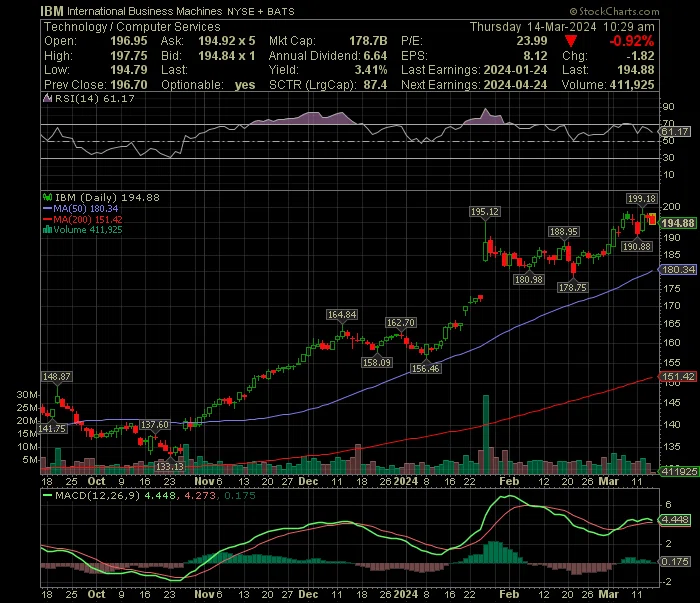Click the 148.87 price annotation
700x603 pixels.
click(x=56, y=376)
